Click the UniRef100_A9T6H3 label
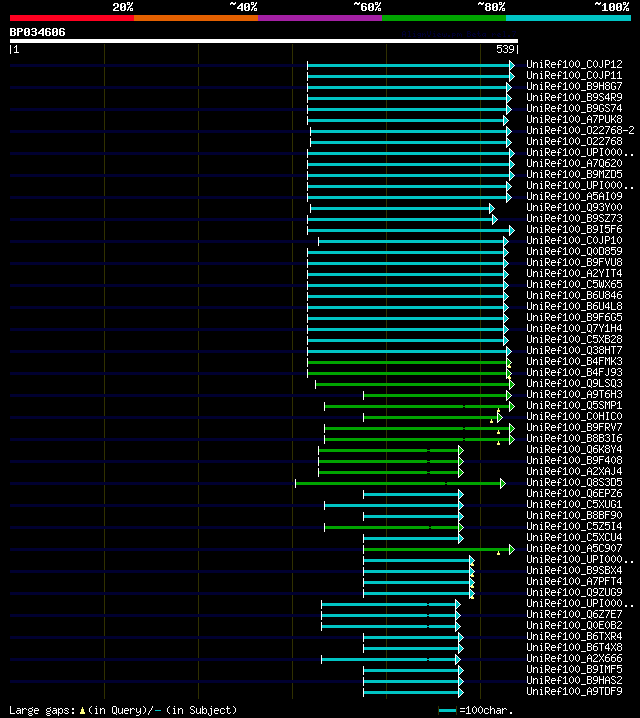The height and width of the screenshot is (718, 640). [574, 394]
